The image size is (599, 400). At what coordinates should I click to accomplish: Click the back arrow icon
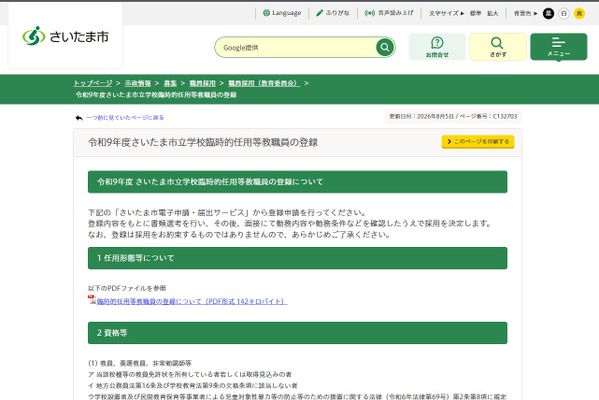click(79, 118)
